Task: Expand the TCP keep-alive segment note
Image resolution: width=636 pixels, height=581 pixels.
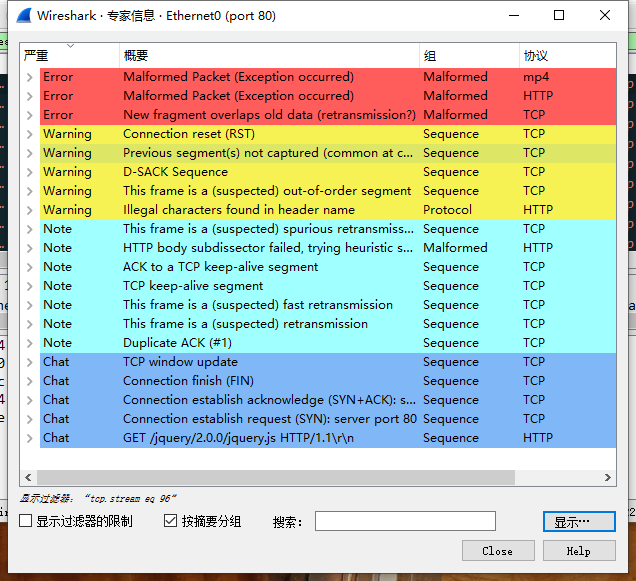Action: point(30,286)
